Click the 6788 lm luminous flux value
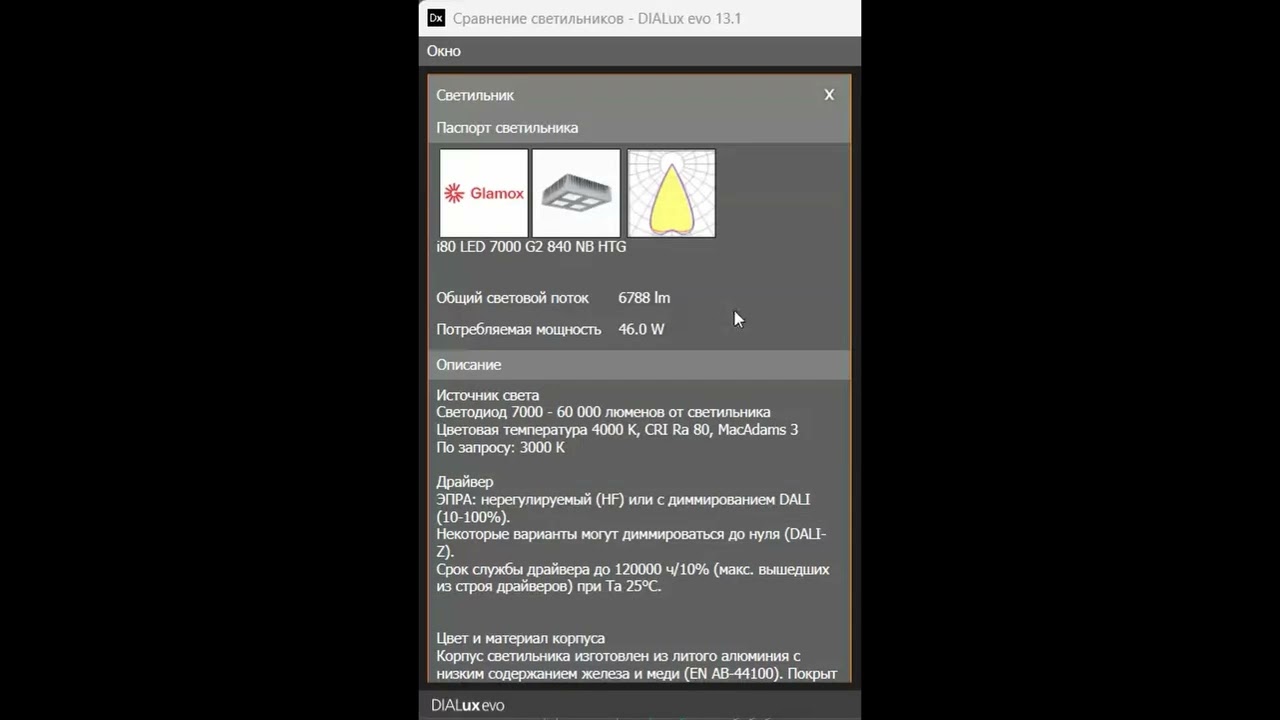 pyautogui.click(x=644, y=298)
